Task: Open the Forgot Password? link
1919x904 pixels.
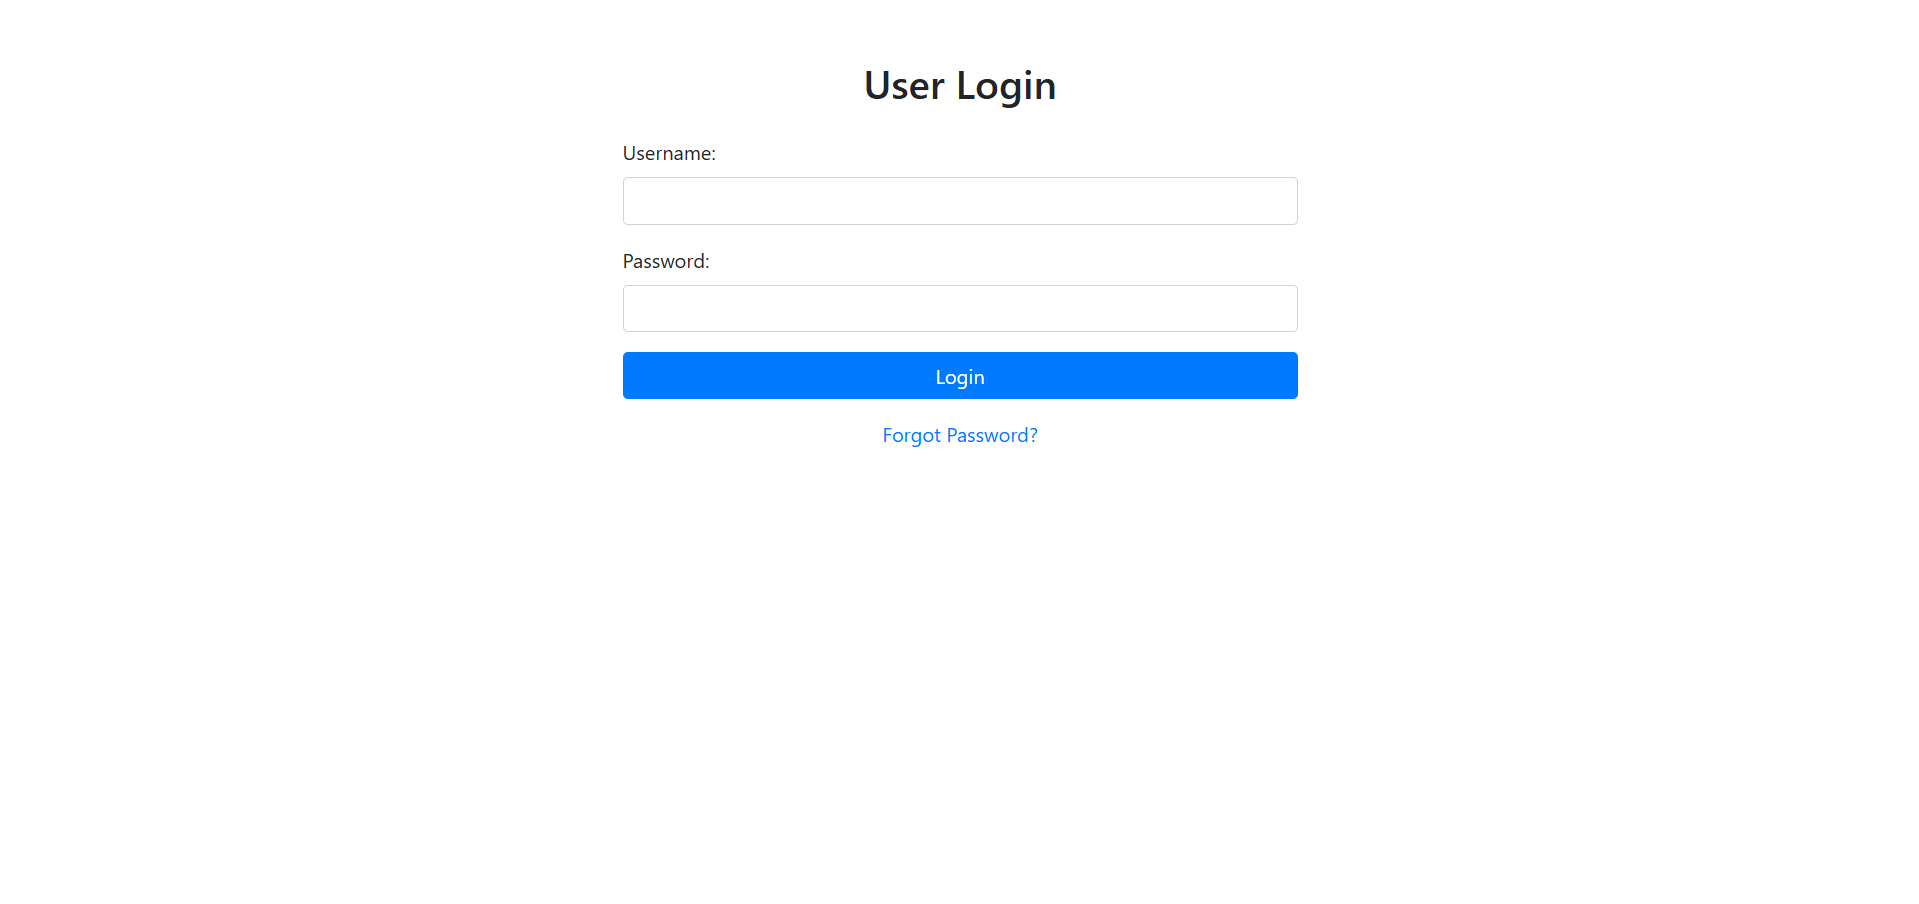Action: click(960, 435)
